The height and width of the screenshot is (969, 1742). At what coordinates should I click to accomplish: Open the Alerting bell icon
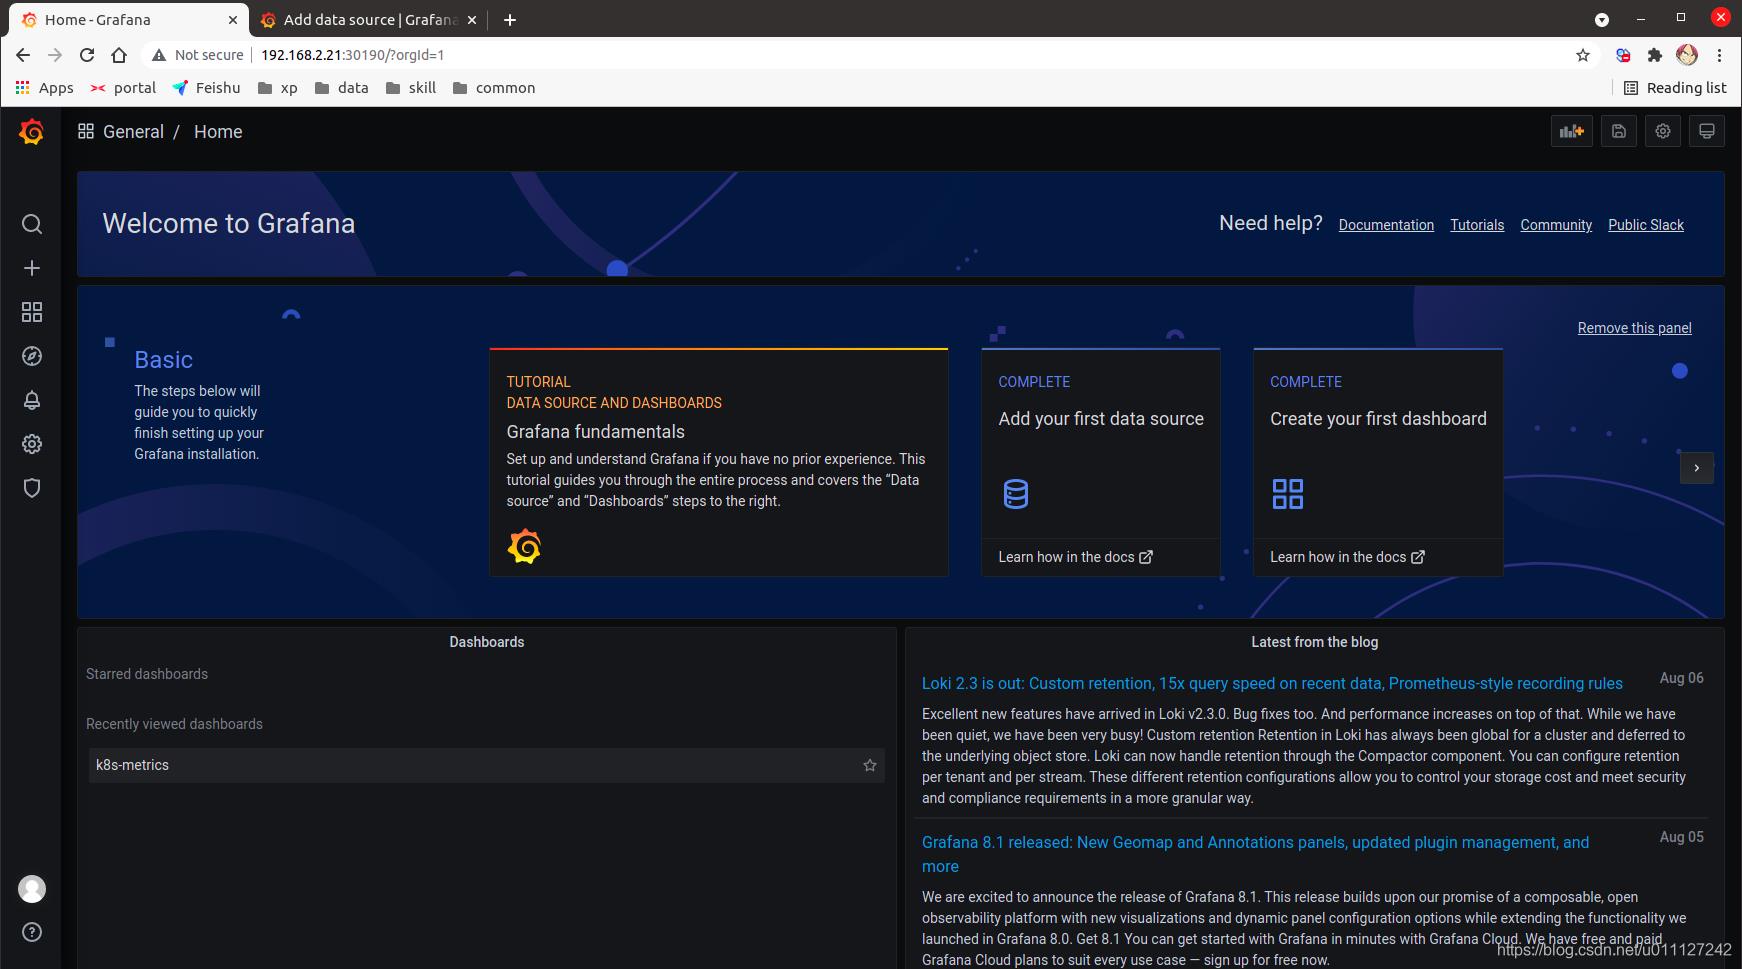pyautogui.click(x=32, y=400)
